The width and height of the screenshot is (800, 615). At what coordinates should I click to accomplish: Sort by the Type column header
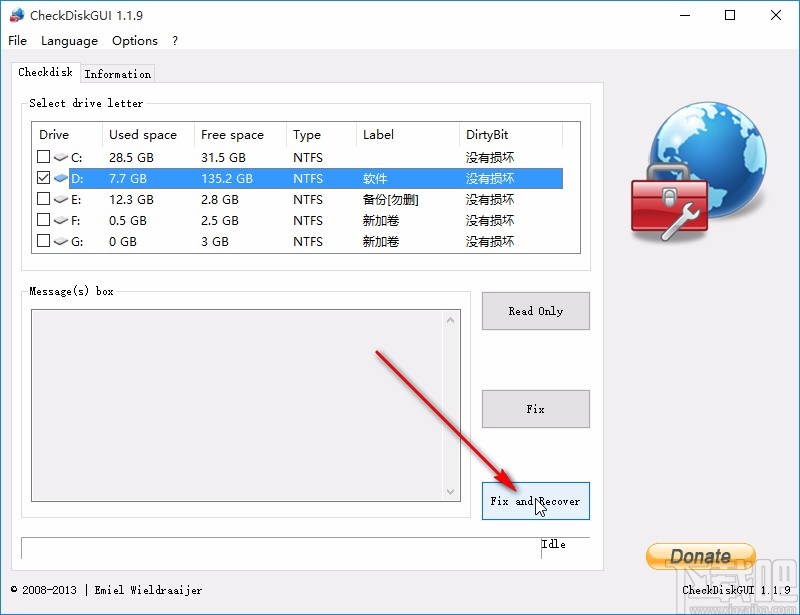tap(321, 135)
